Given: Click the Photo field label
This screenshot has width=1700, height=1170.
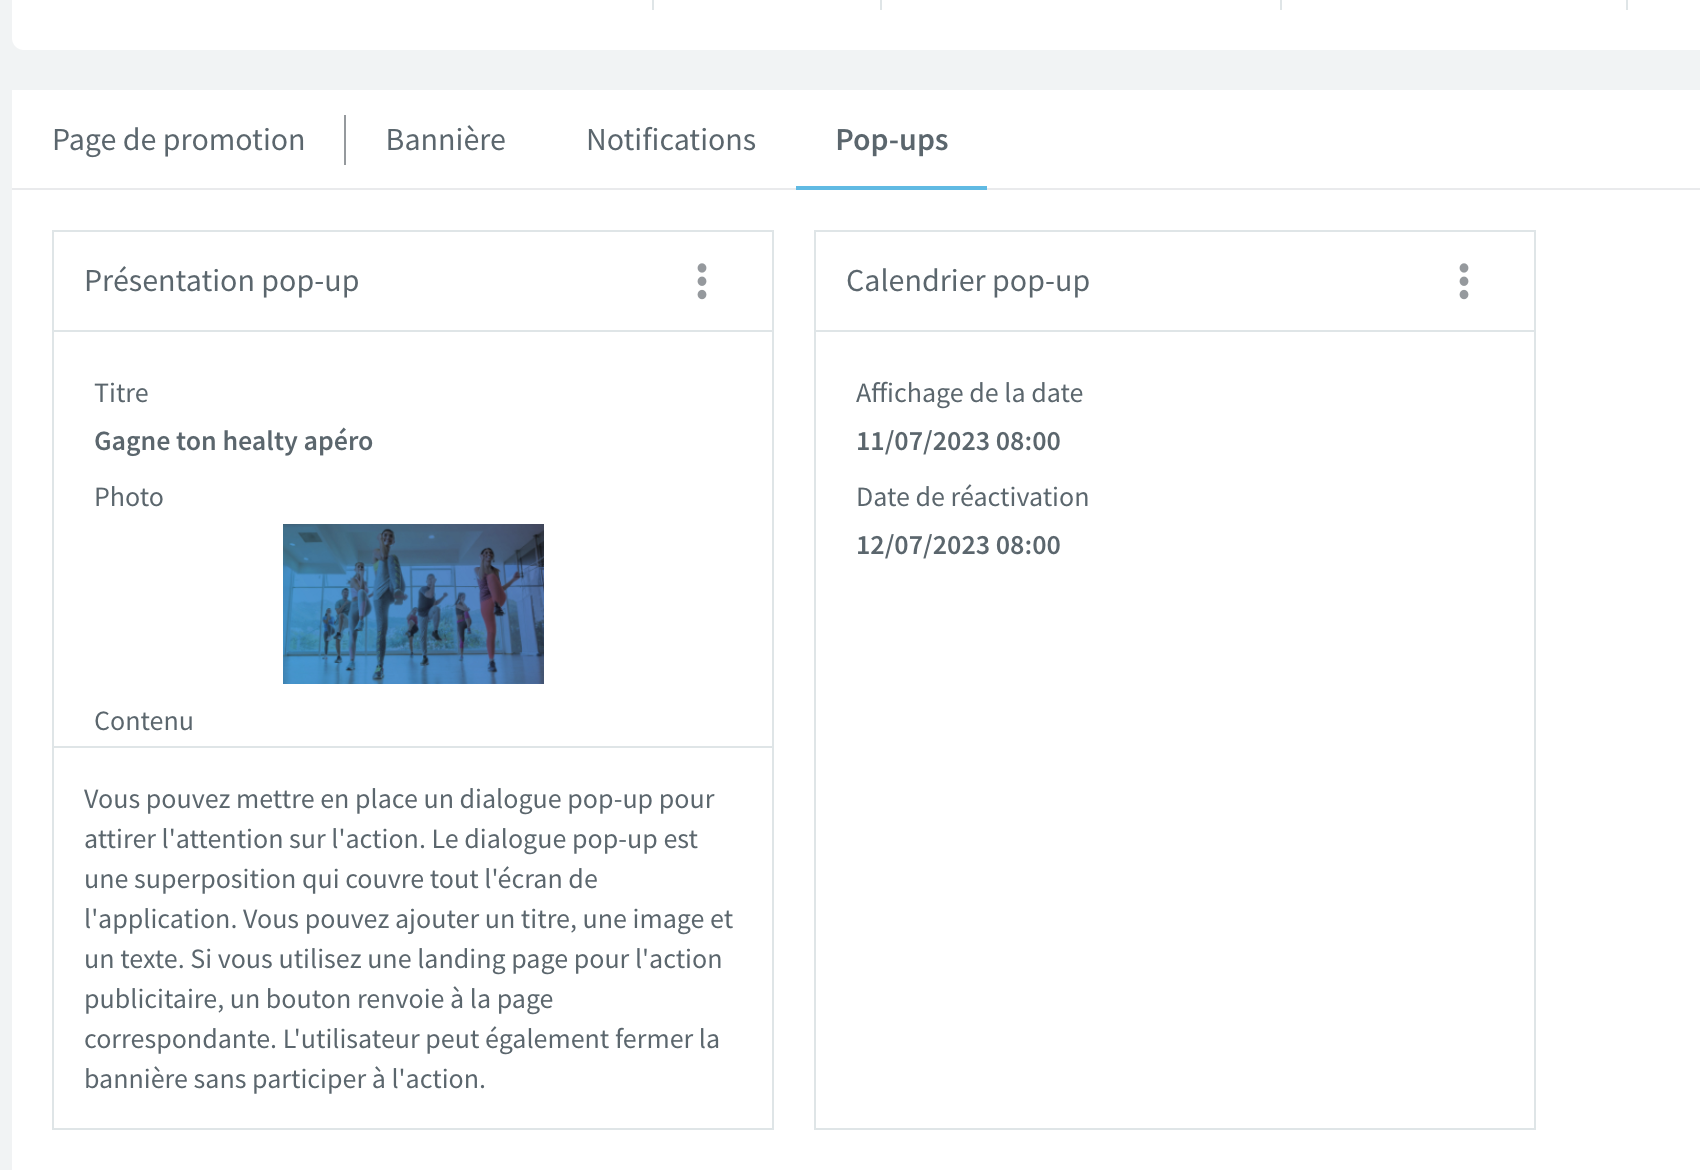Looking at the screenshot, I should pyautogui.click(x=129, y=497).
